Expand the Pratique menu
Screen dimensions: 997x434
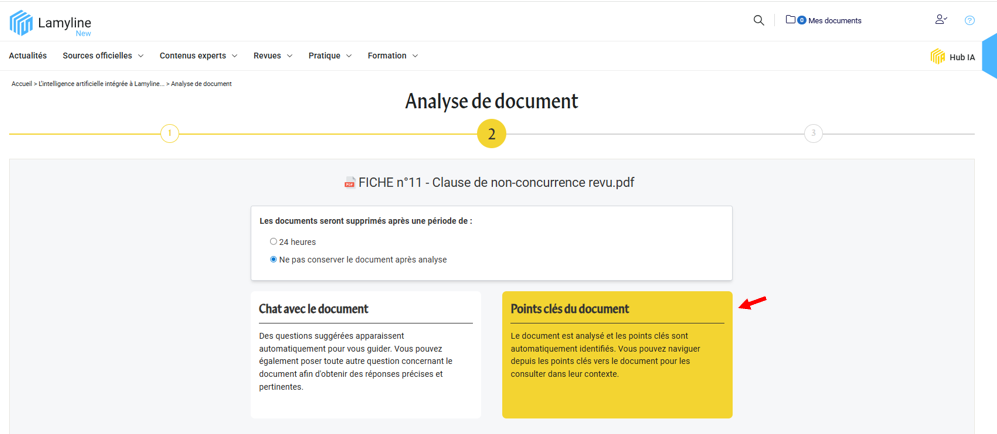(x=330, y=56)
